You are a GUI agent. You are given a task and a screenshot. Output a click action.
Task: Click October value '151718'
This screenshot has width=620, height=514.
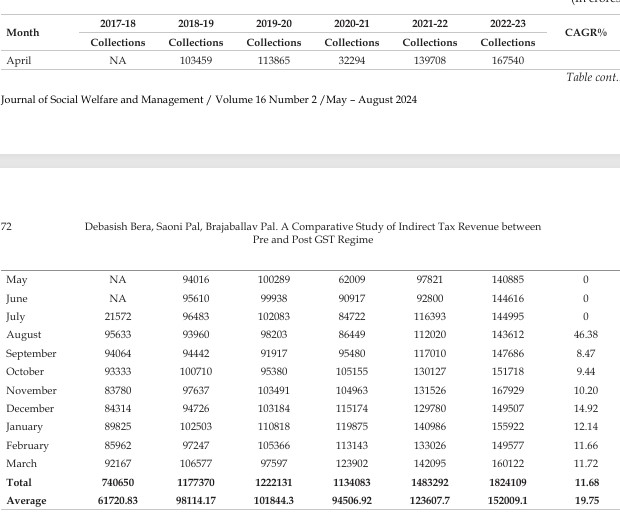point(508,372)
